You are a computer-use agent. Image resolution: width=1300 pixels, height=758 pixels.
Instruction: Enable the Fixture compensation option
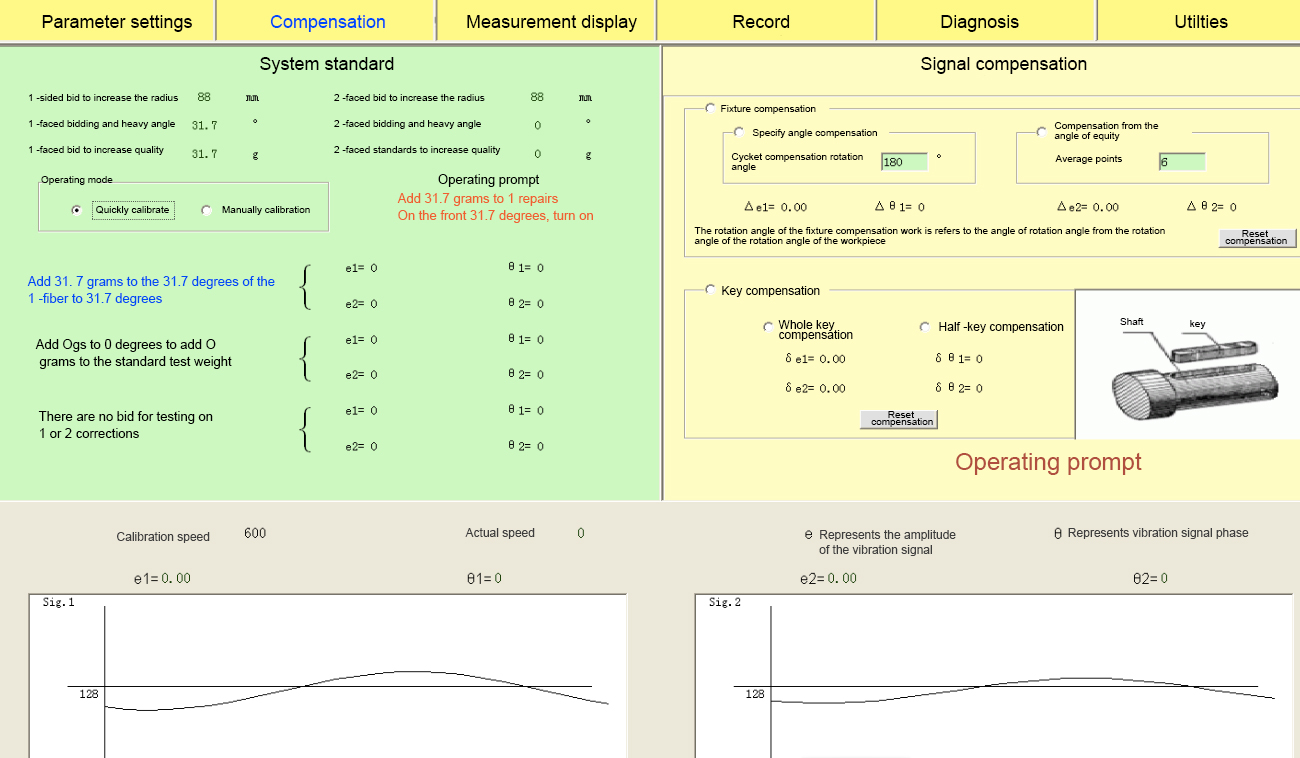711,108
